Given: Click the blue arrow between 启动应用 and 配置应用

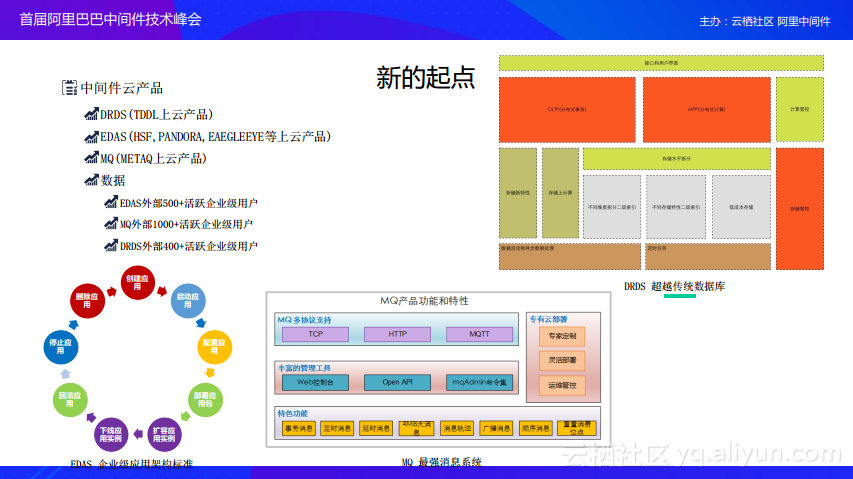Looking at the screenshot, I should click(x=201, y=322).
